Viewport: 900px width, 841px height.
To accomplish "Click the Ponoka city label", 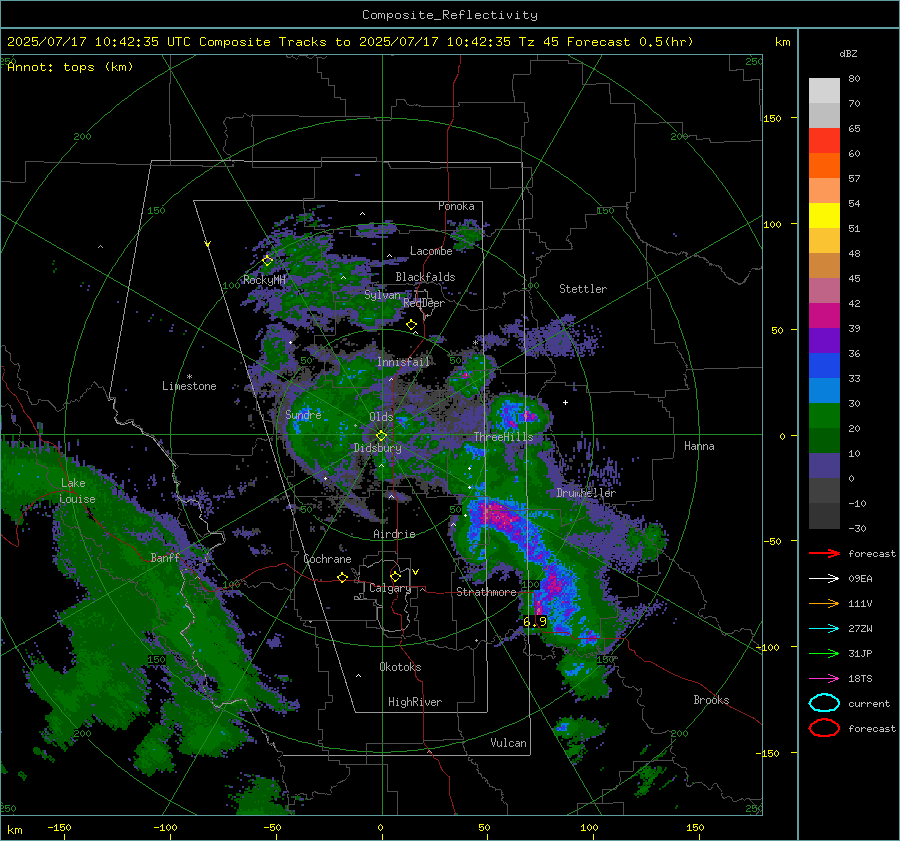I will coord(456,206).
